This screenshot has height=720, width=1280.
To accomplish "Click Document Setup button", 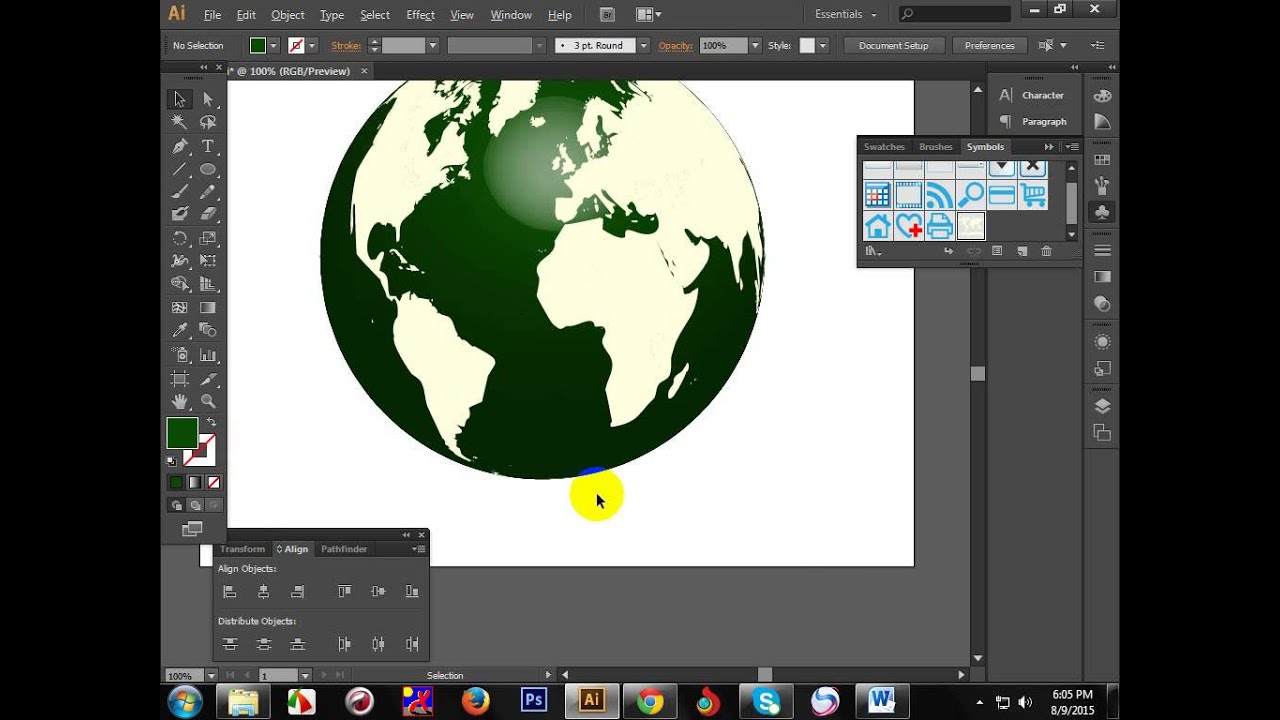I will [893, 46].
